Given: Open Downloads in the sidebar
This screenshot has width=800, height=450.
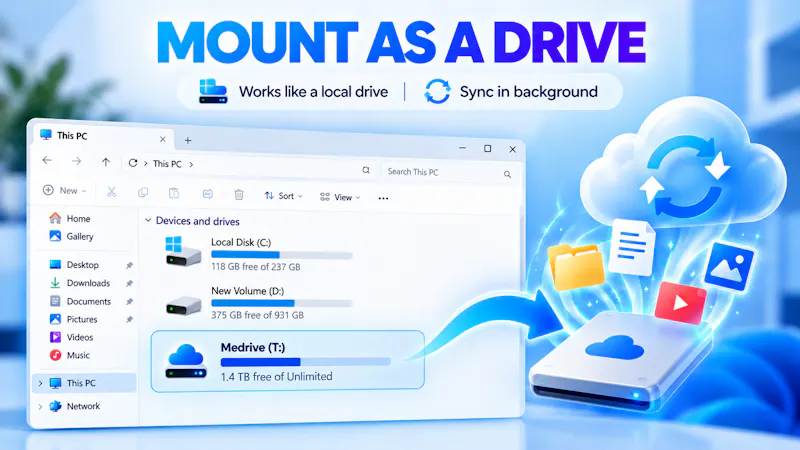Looking at the screenshot, I should (x=80, y=283).
